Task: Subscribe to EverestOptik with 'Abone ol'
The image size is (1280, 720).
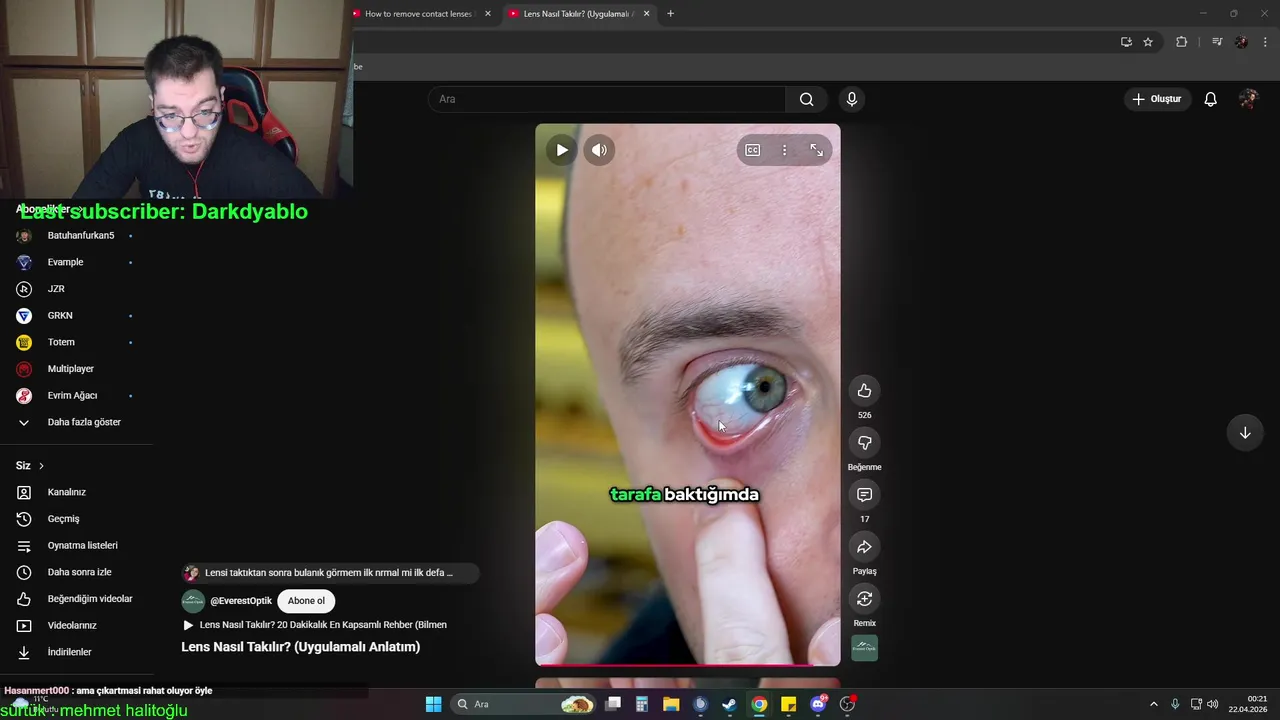Action: click(306, 601)
